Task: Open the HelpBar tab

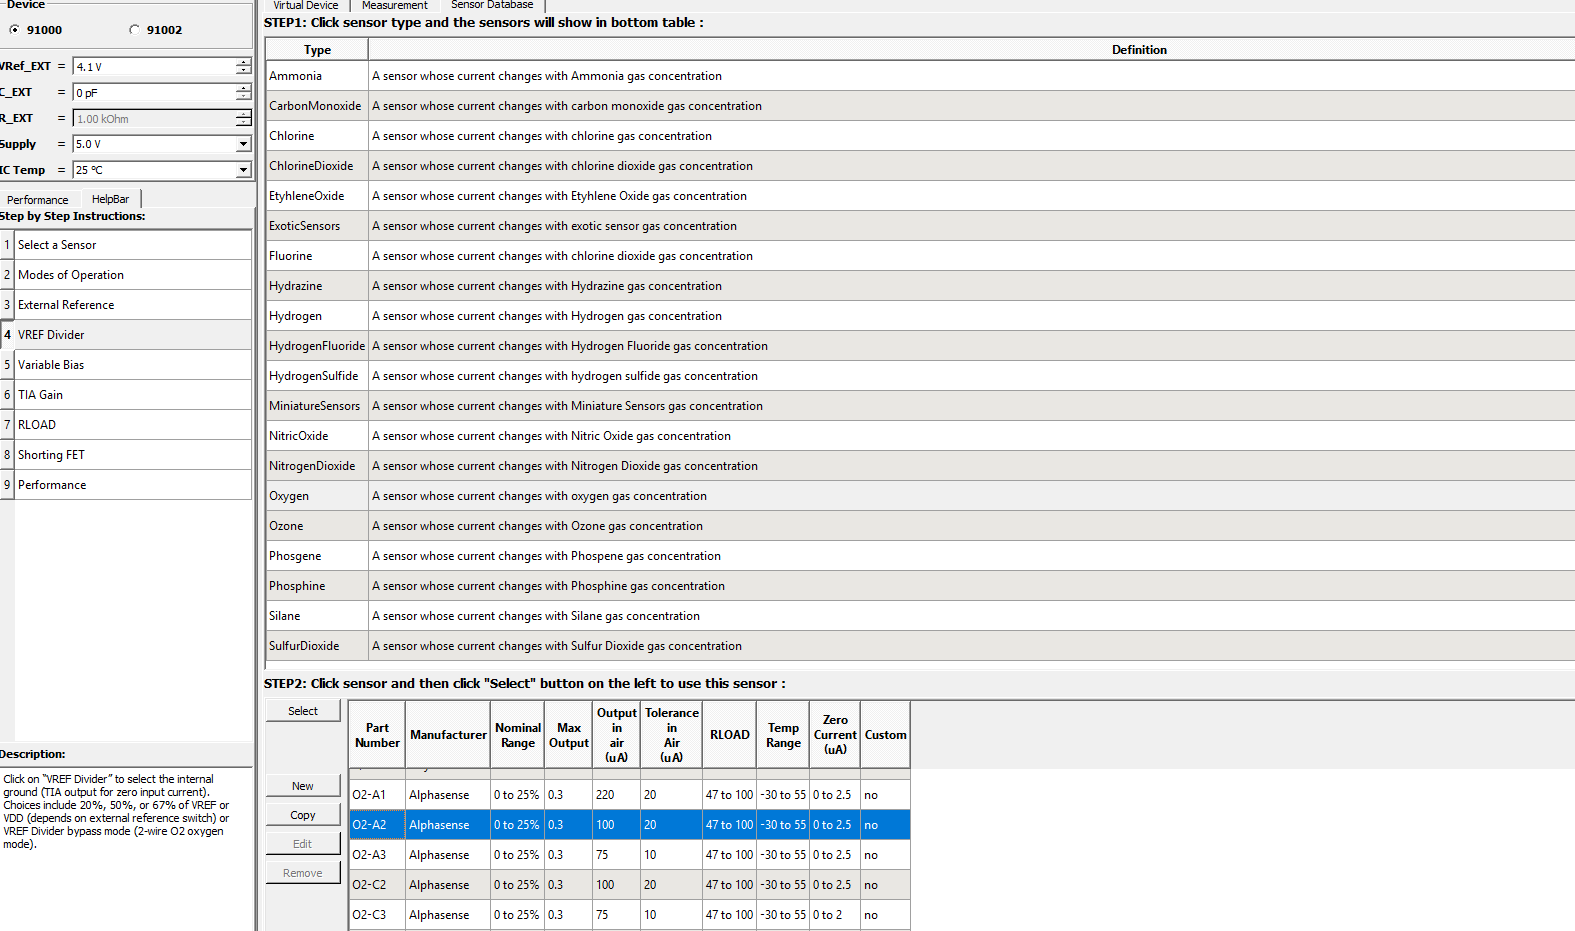Action: tap(110, 199)
